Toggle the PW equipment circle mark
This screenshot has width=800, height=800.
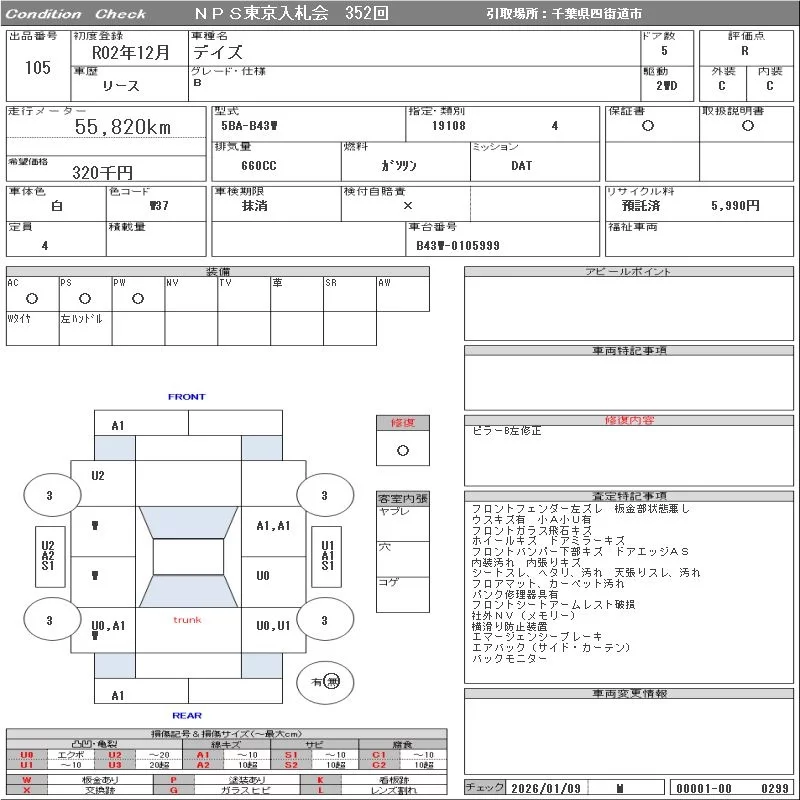(x=137, y=298)
